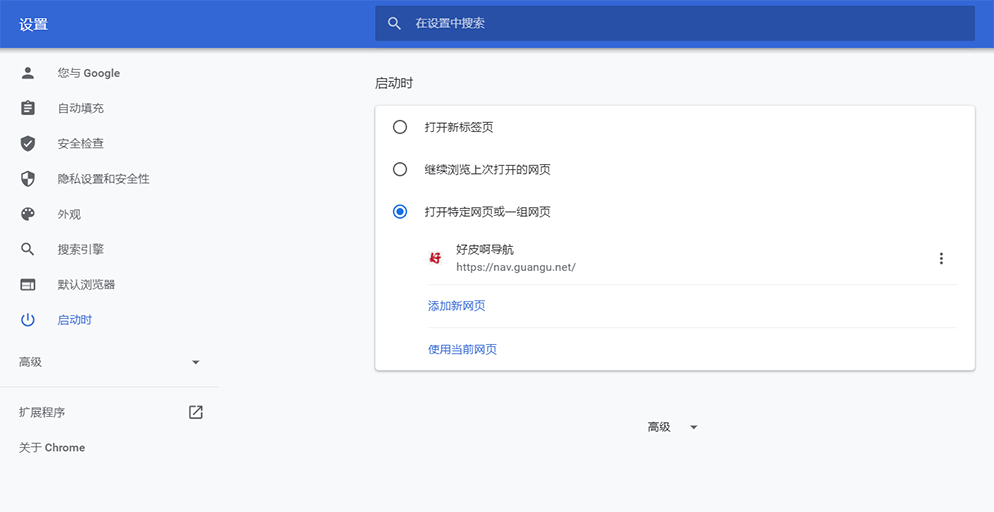Click the palette icon for 外观

click(x=28, y=214)
